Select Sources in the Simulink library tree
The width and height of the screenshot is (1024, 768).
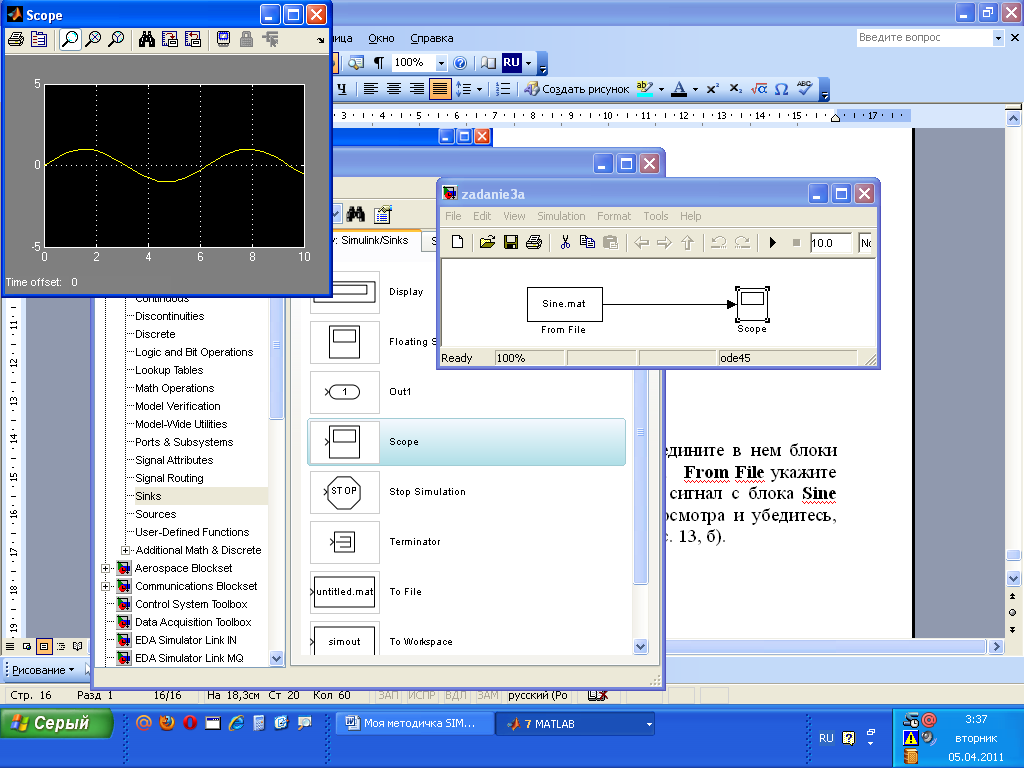coord(155,514)
